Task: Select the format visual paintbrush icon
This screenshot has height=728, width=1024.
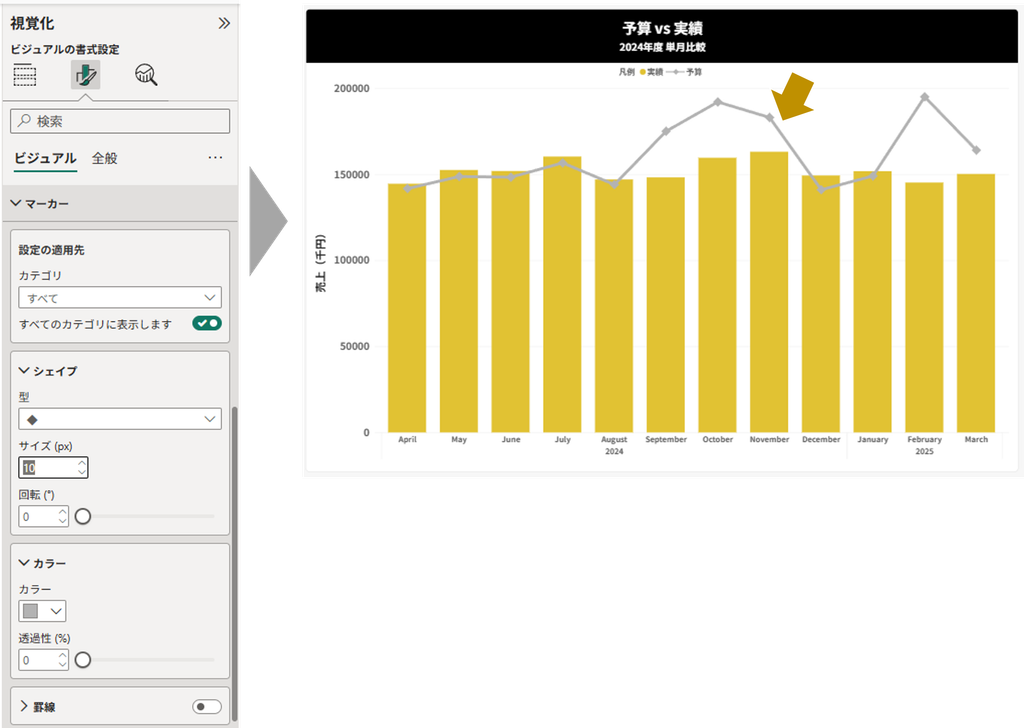Action: [86, 75]
